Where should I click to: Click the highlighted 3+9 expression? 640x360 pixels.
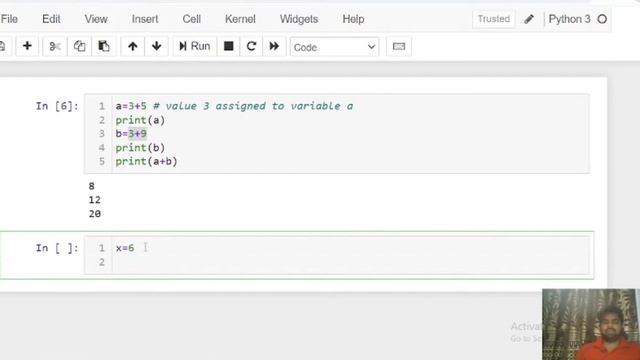(138, 134)
